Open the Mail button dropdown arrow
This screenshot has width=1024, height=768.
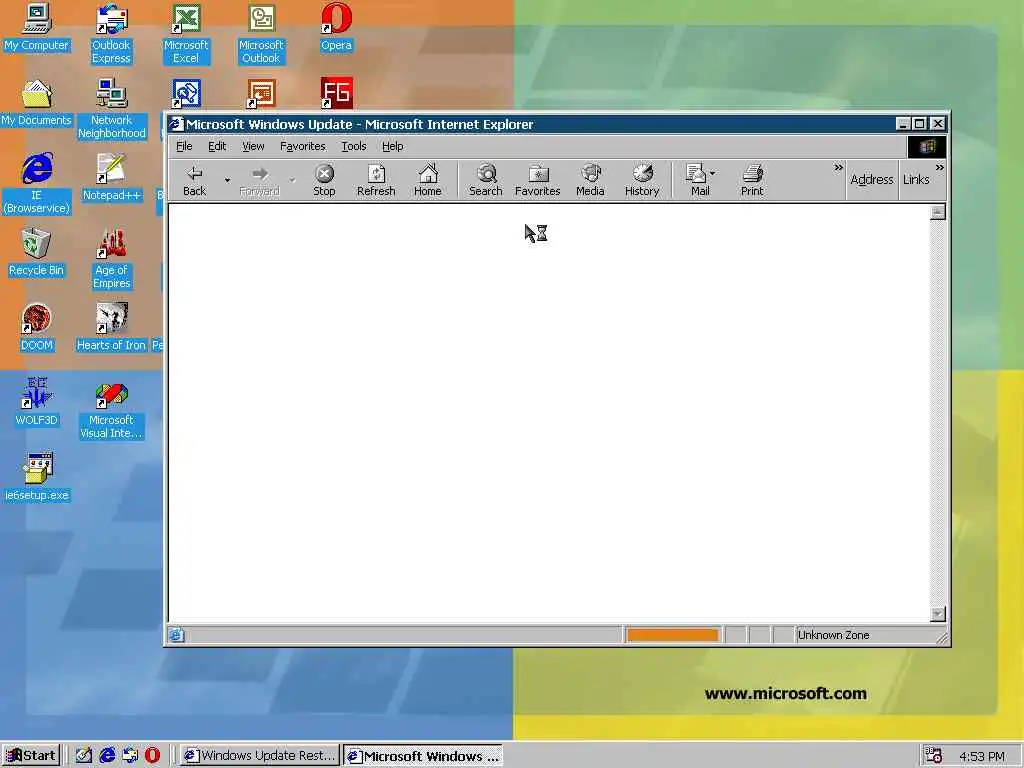[712, 174]
